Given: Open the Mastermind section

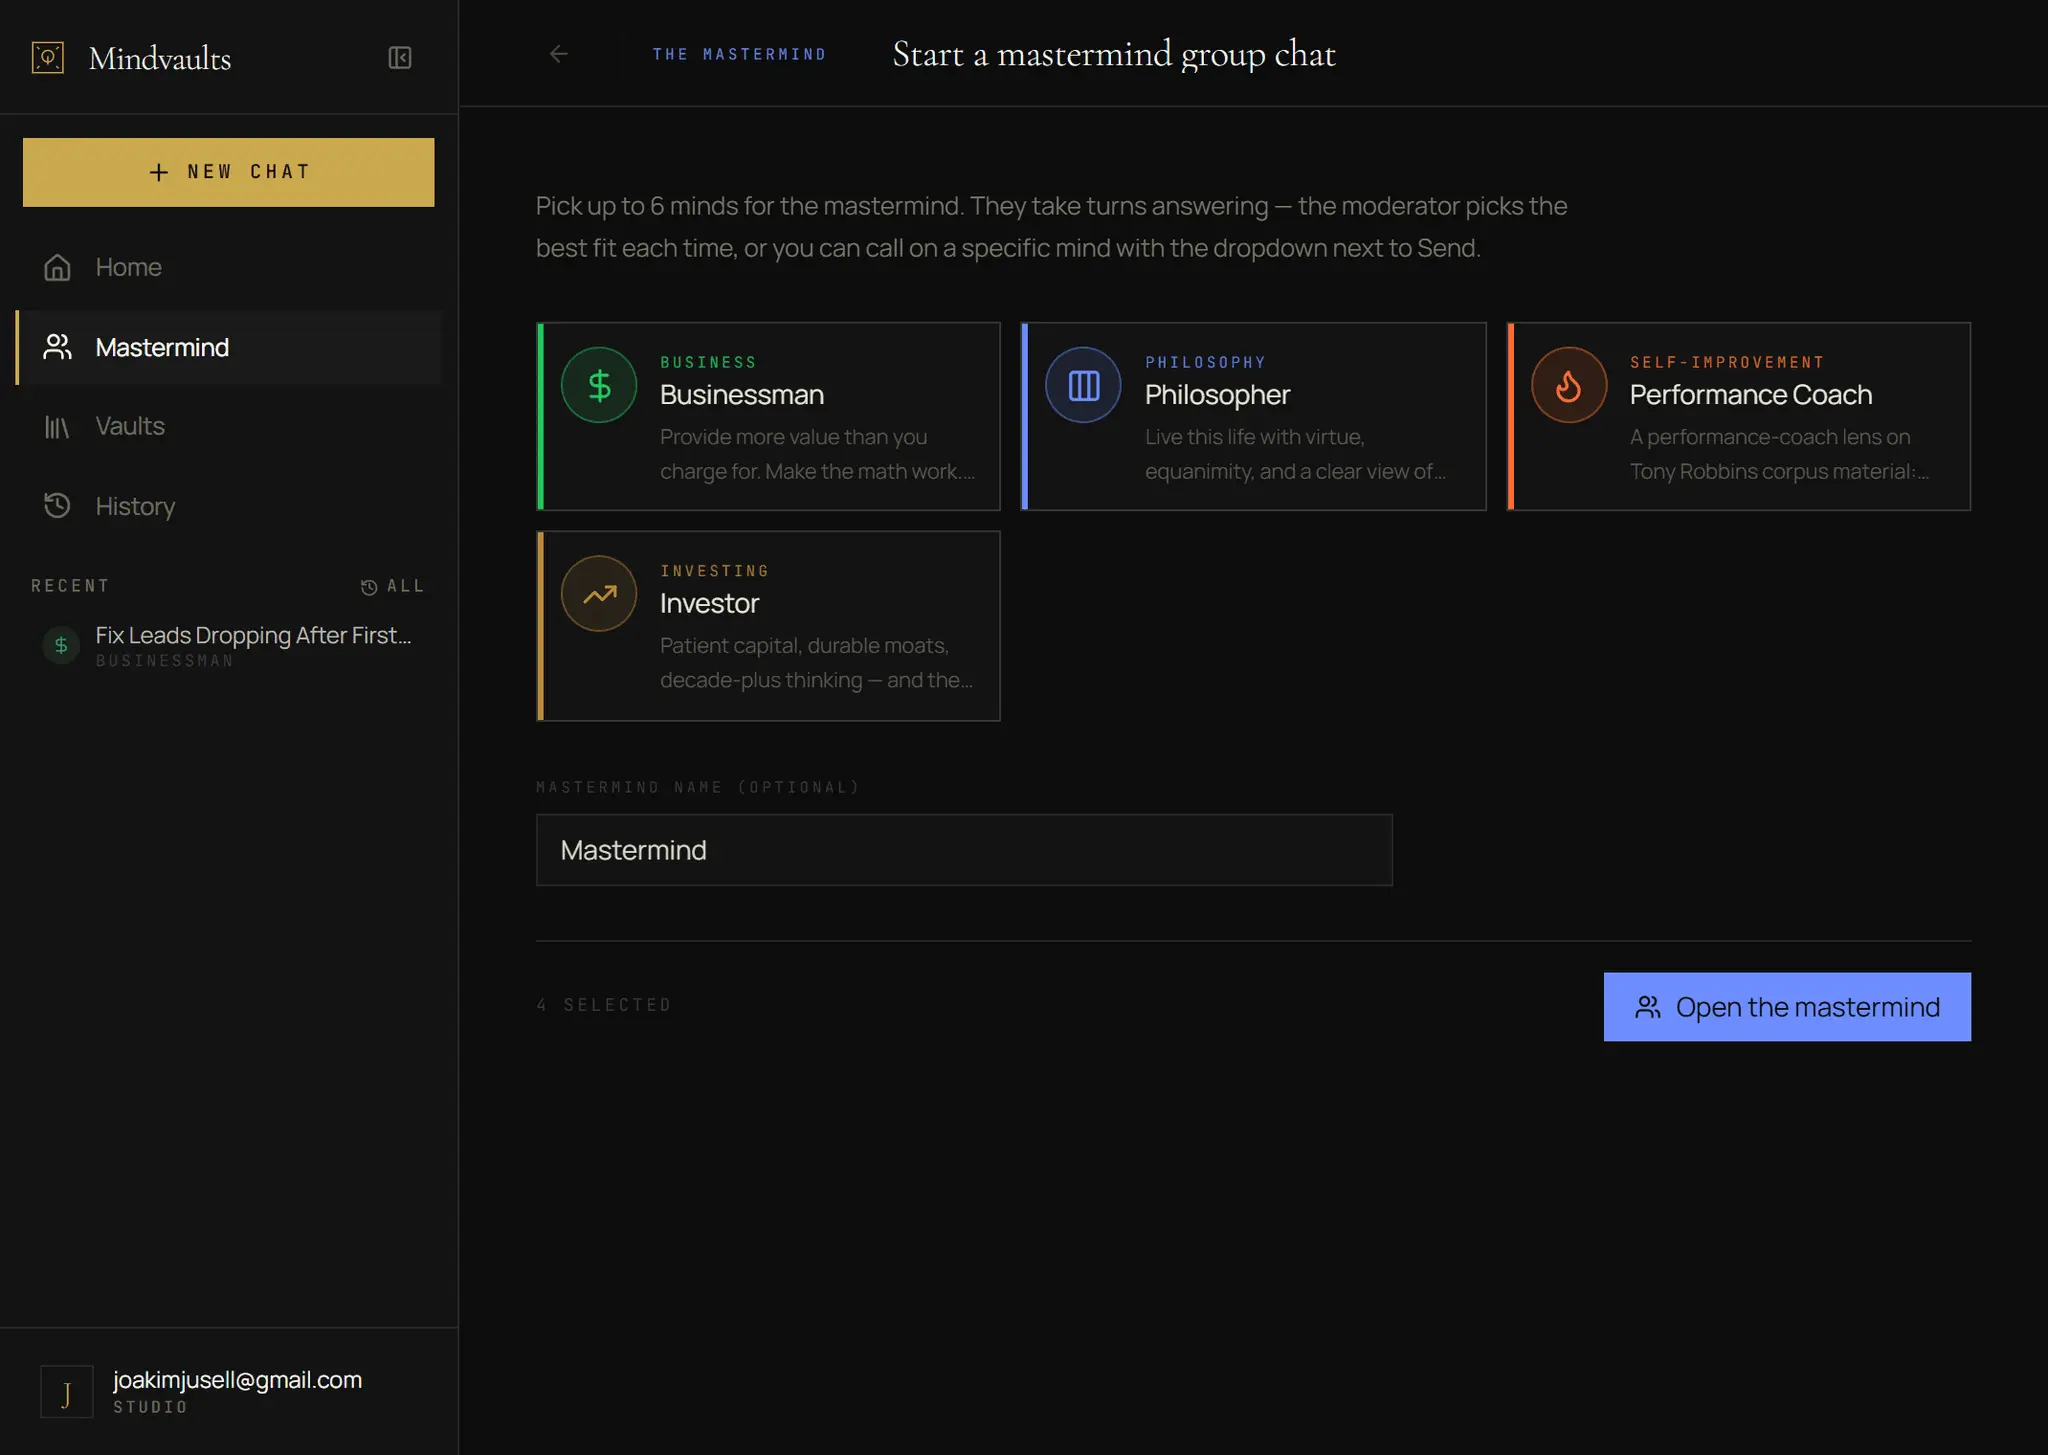Looking at the screenshot, I should [229, 347].
